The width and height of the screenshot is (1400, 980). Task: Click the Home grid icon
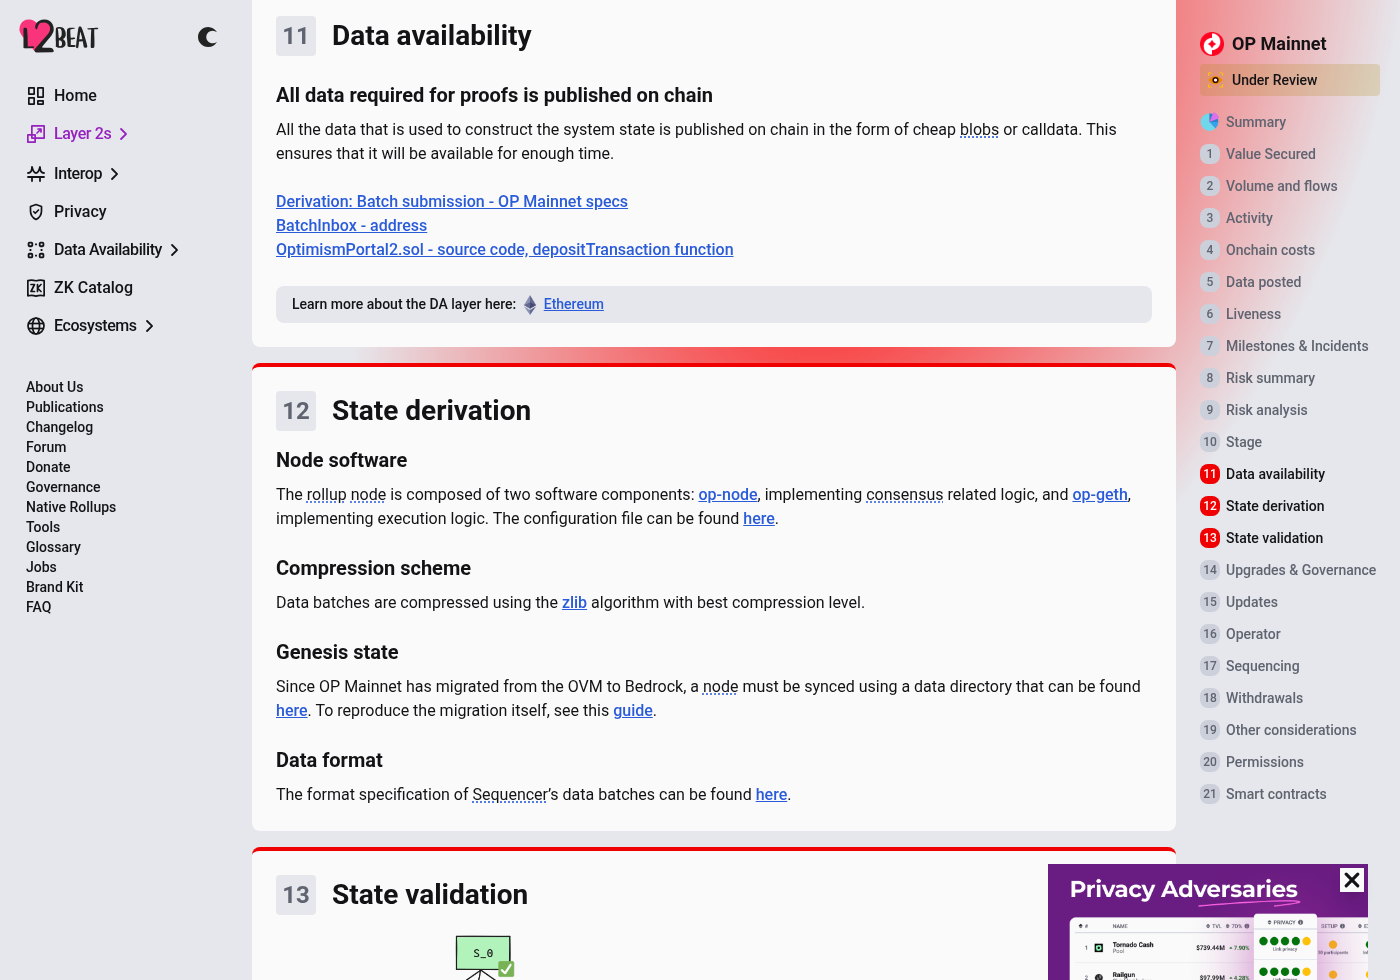coord(36,96)
